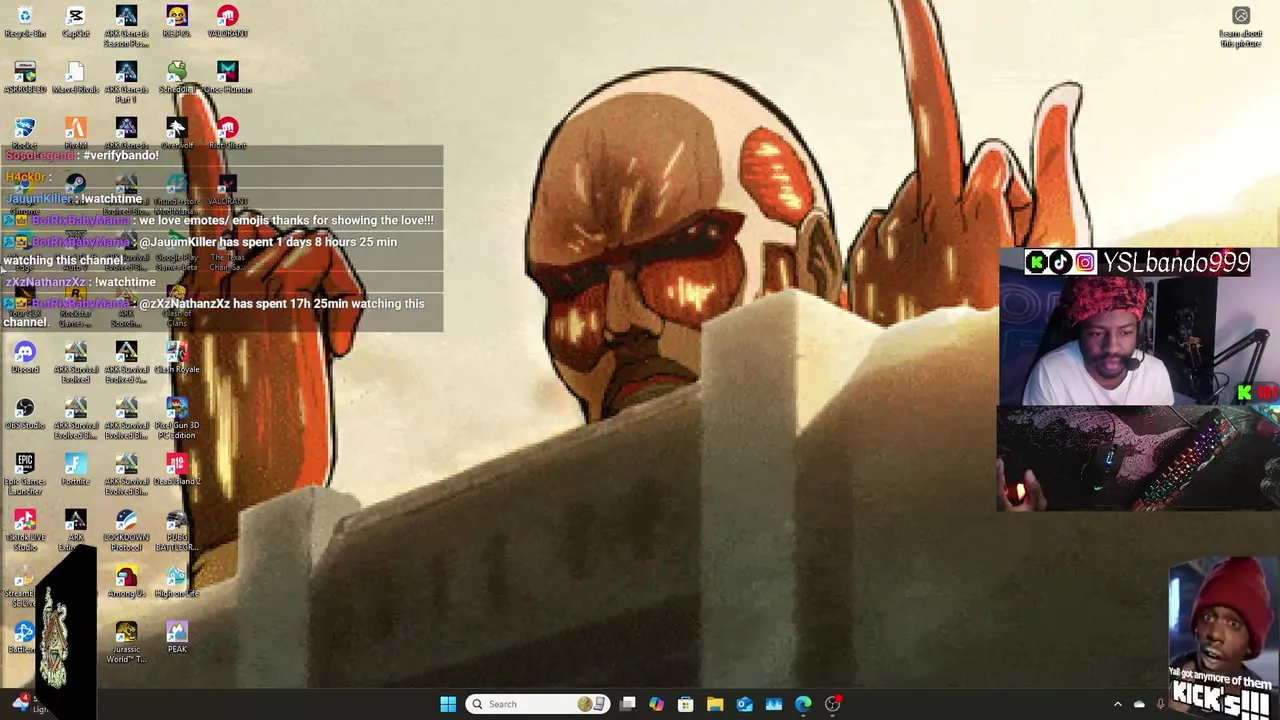
Task: Open the weather widget on taskbar
Action: (30, 704)
